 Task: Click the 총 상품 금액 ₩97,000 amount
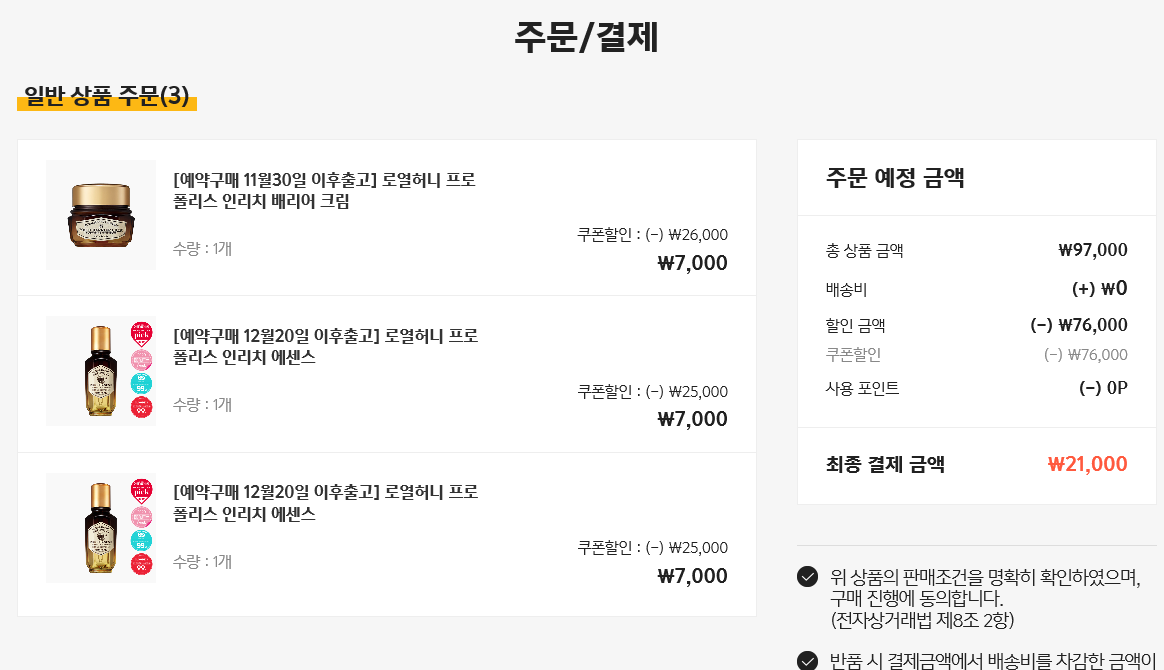(x=1092, y=250)
